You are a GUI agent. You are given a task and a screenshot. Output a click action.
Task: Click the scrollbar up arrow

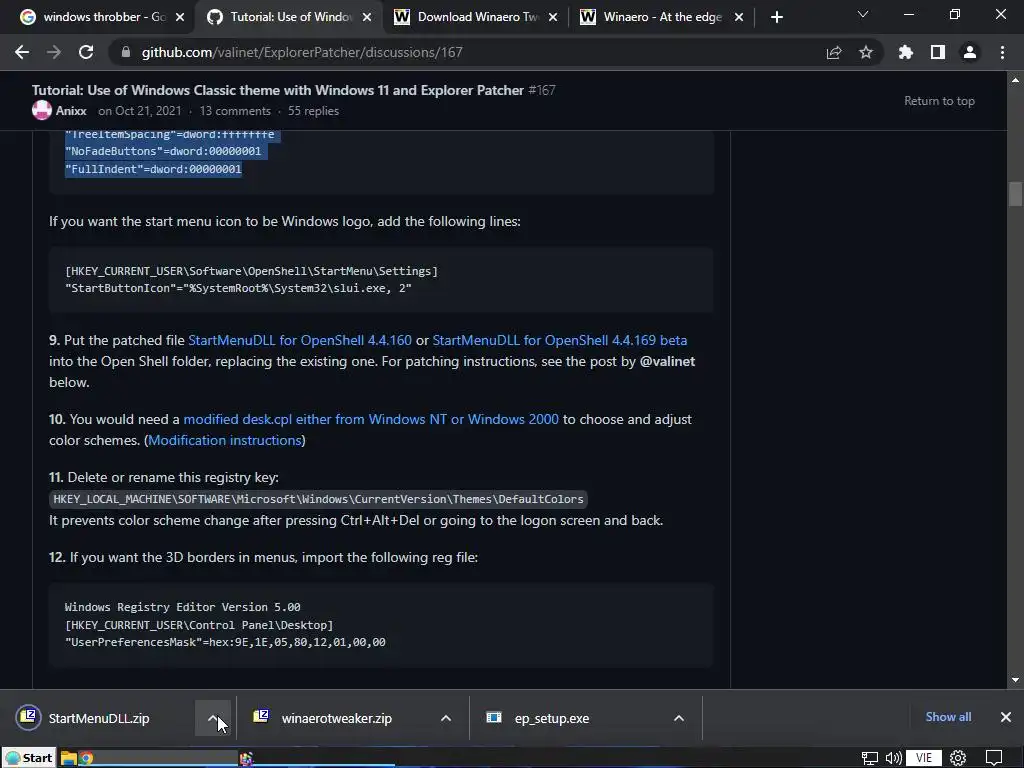(x=1015, y=80)
